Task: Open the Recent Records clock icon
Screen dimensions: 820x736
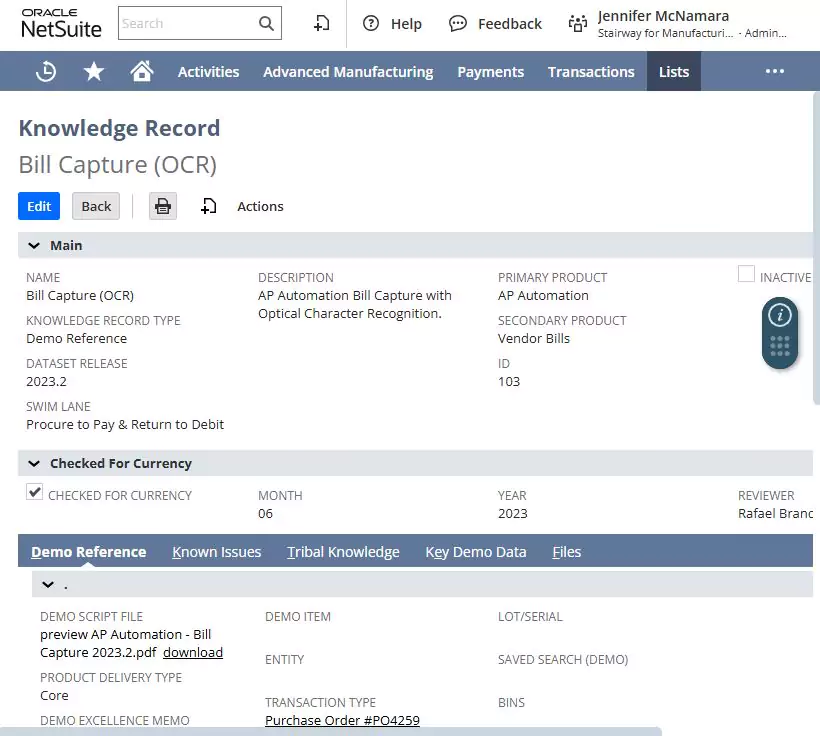Action: 46,71
